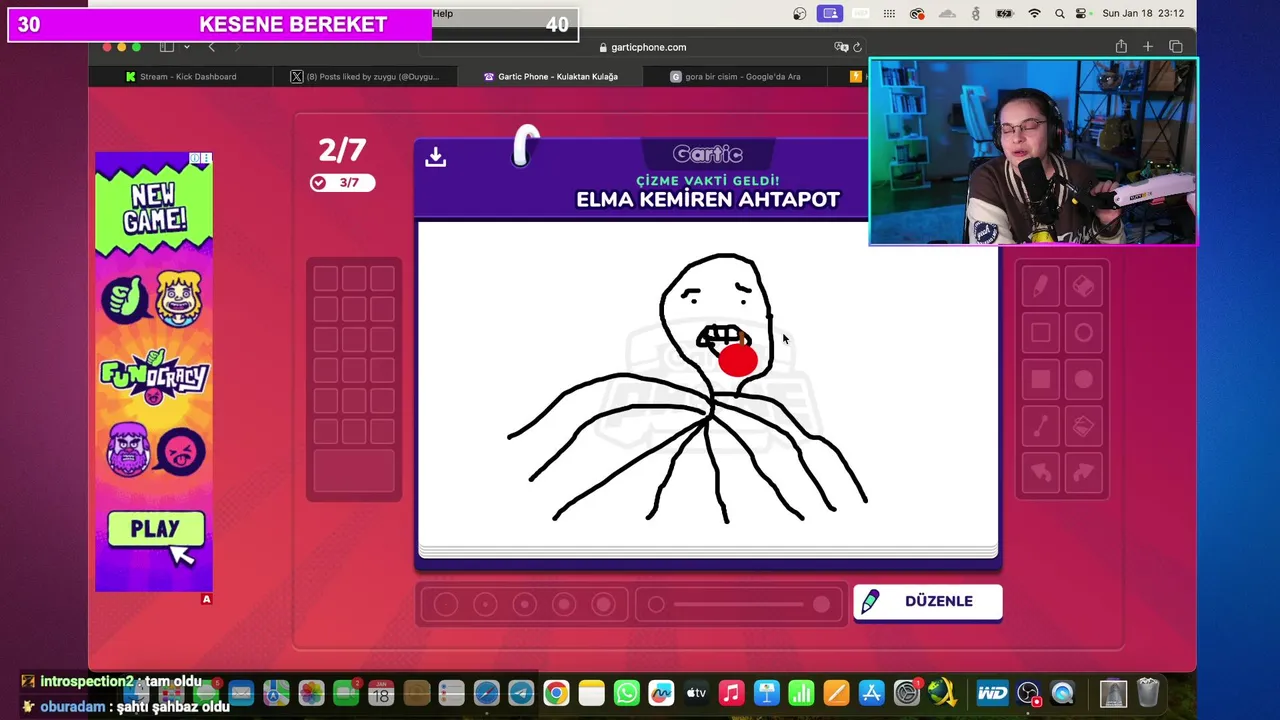Choose the outlined ellipse shape tool

click(1084, 334)
